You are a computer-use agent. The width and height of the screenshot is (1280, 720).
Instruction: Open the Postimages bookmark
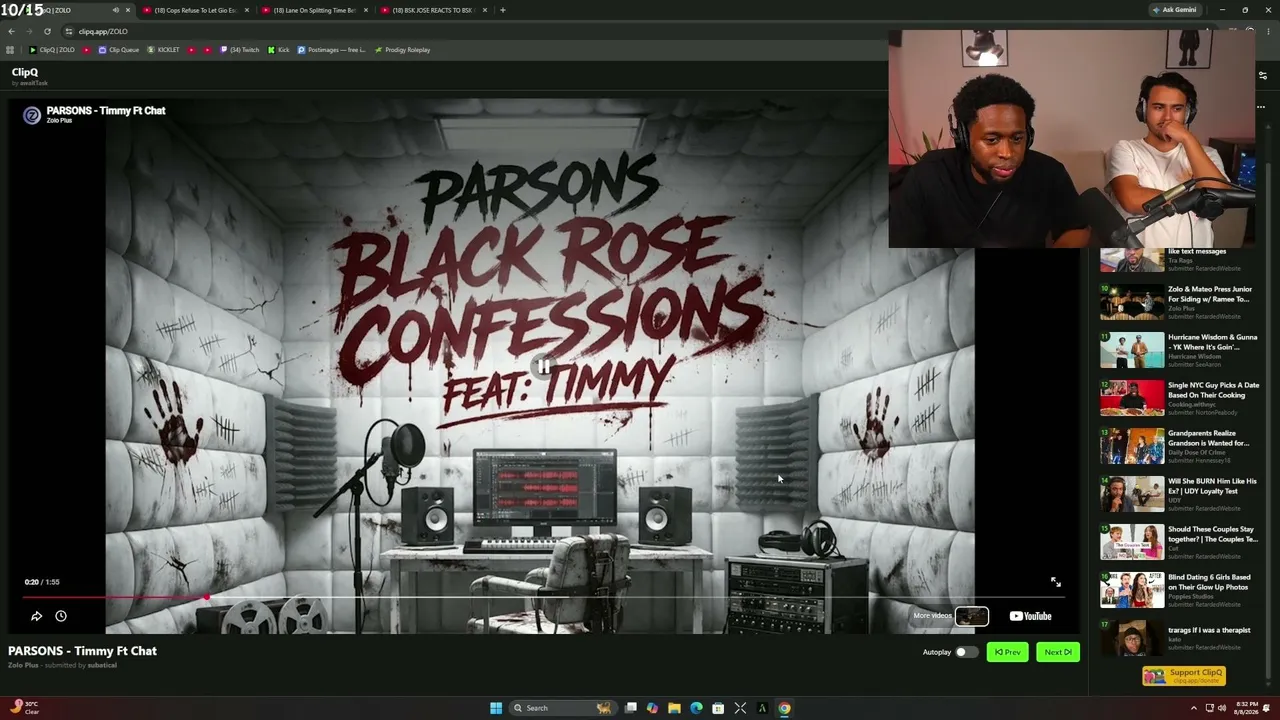[x=331, y=50]
